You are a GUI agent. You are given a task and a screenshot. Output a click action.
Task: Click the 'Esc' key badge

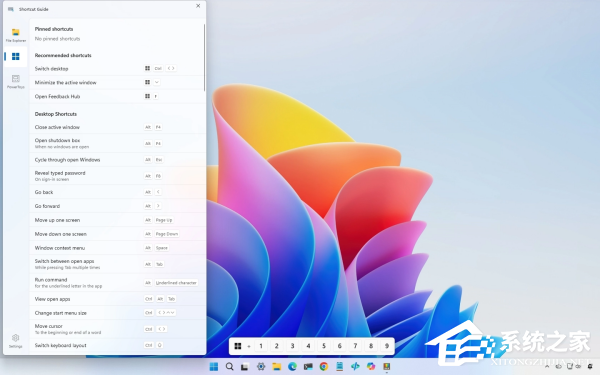click(x=158, y=160)
